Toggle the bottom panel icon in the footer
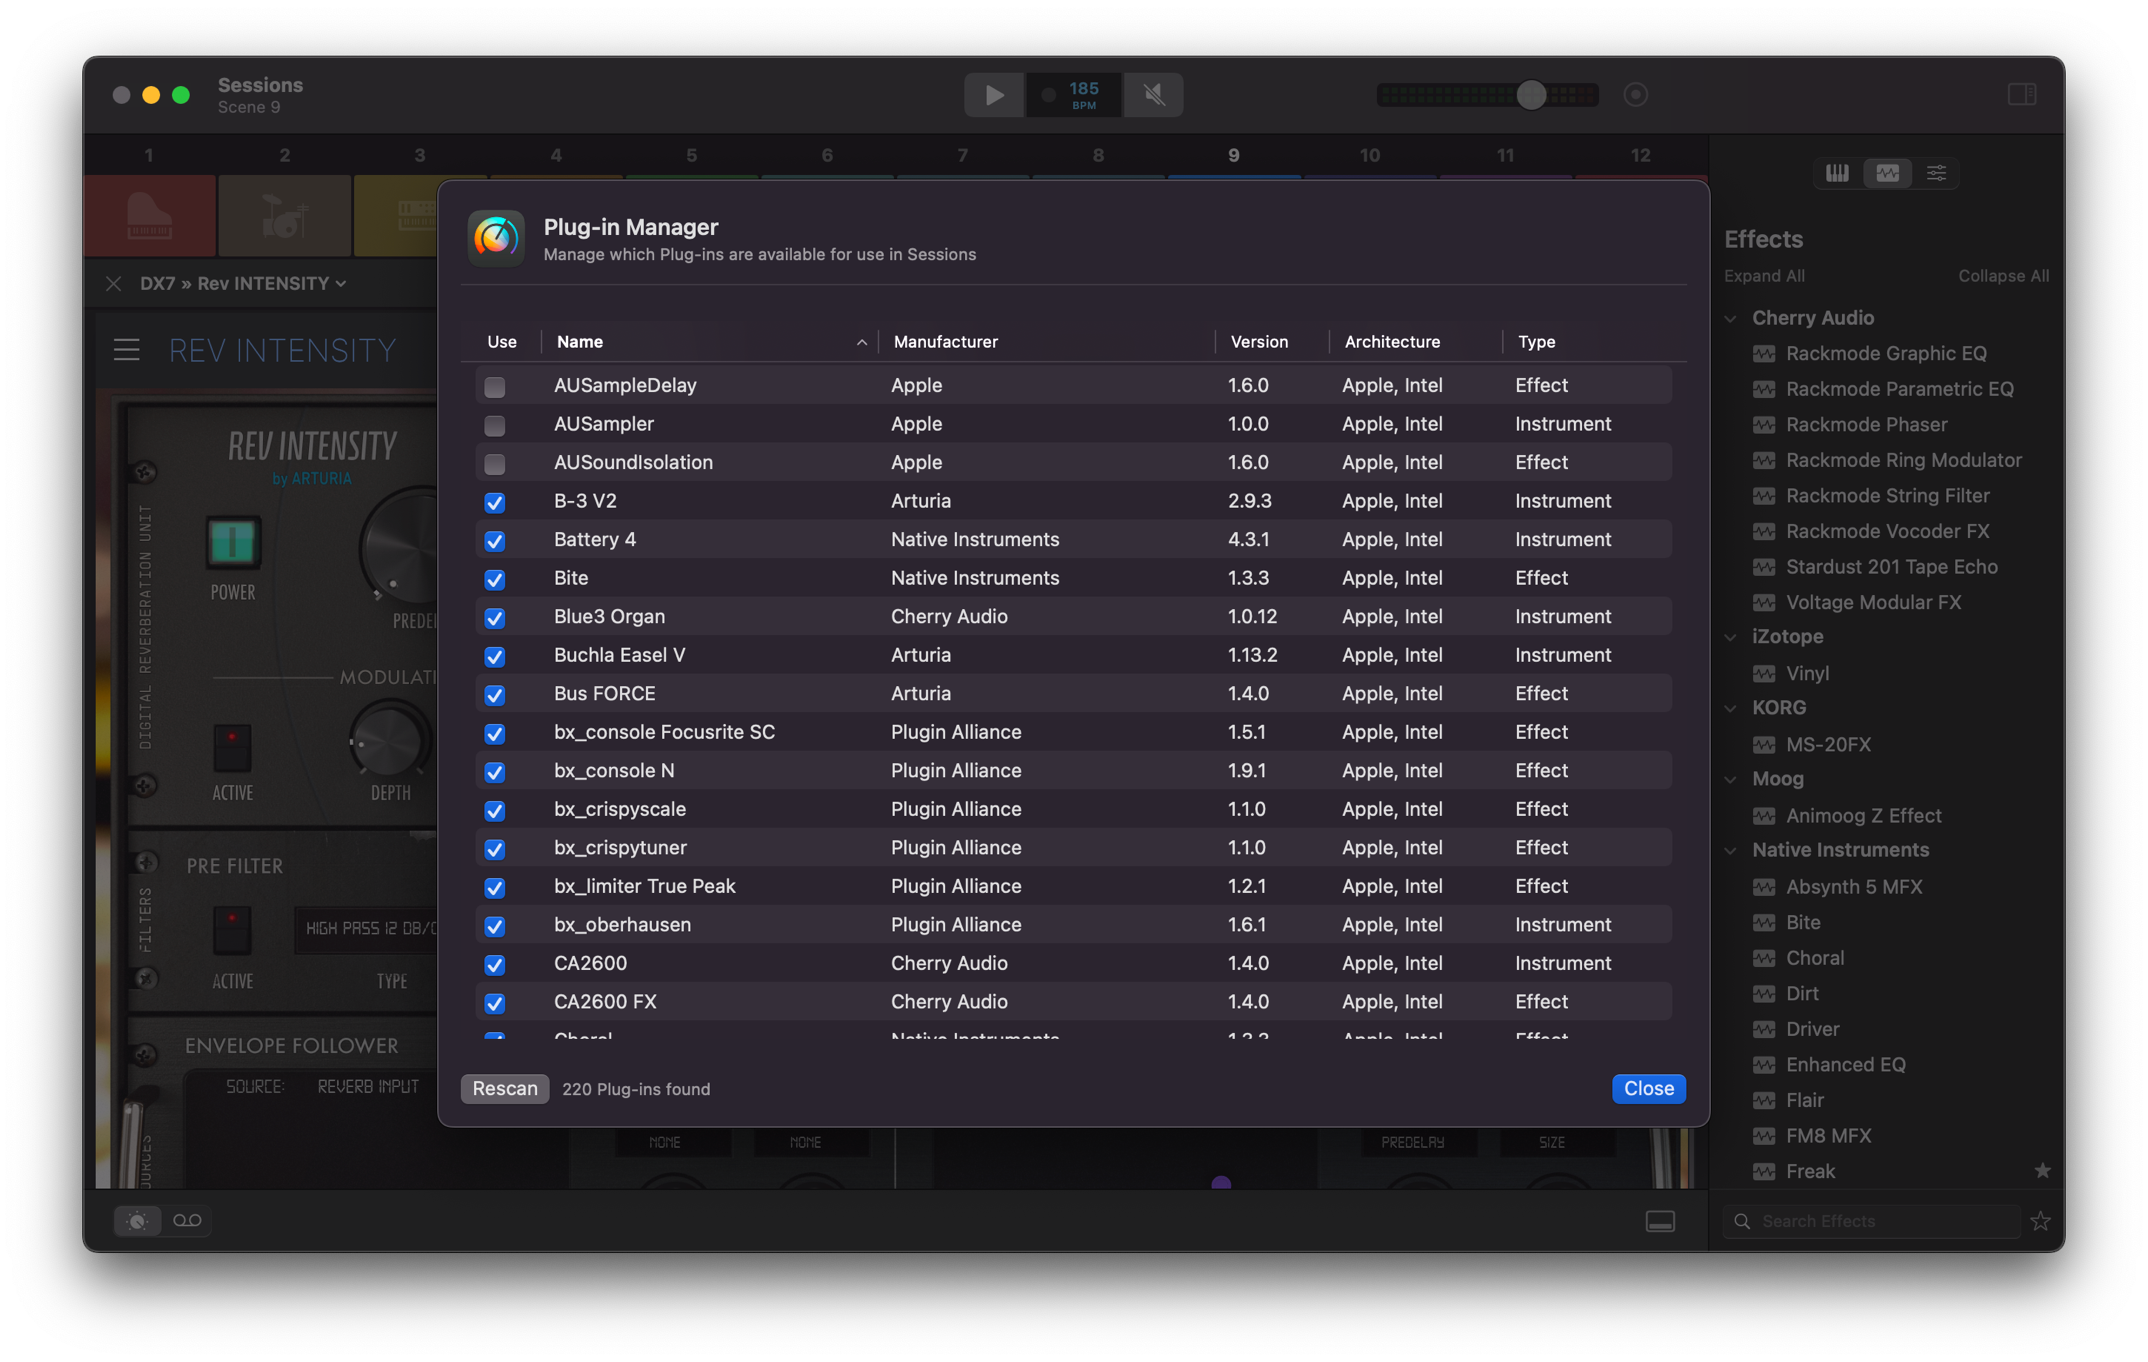The height and width of the screenshot is (1362, 2148). 1660,1221
